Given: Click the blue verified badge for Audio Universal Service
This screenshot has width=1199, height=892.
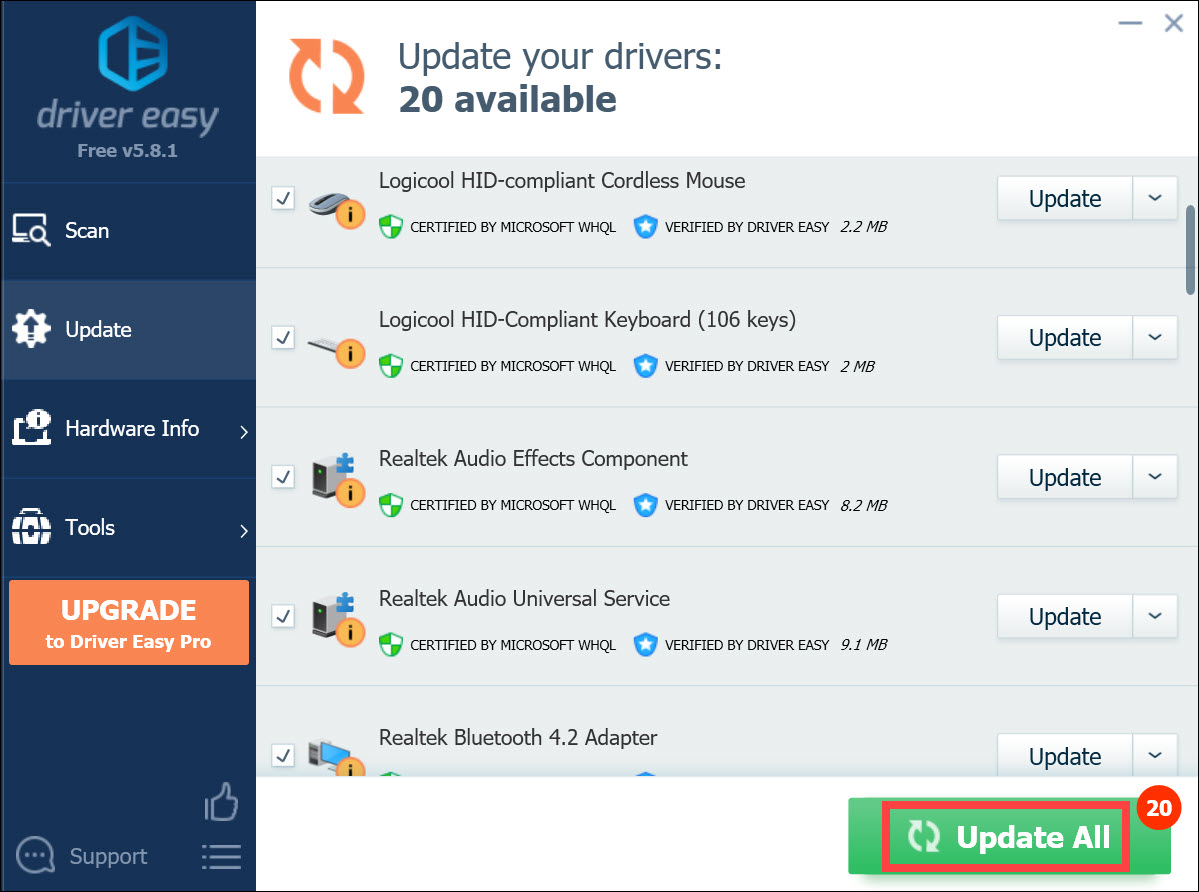Looking at the screenshot, I should tap(645, 644).
